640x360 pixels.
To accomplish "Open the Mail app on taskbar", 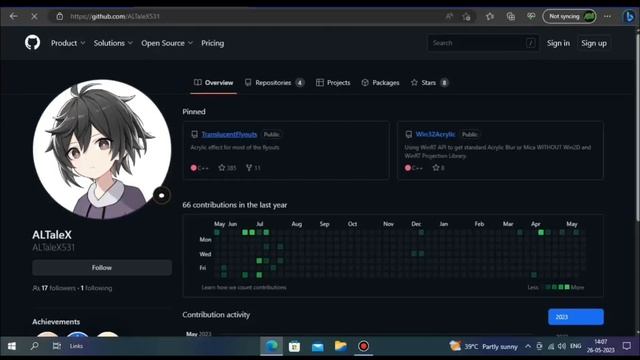I will tap(318, 346).
